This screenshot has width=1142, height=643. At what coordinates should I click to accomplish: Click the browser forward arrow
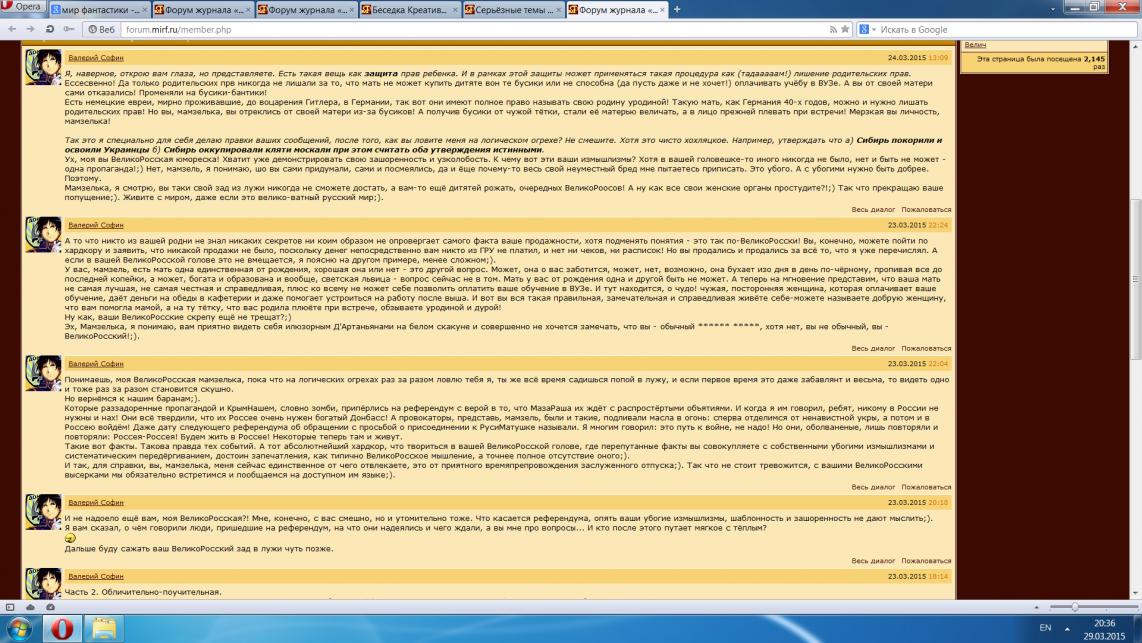pos(30,30)
